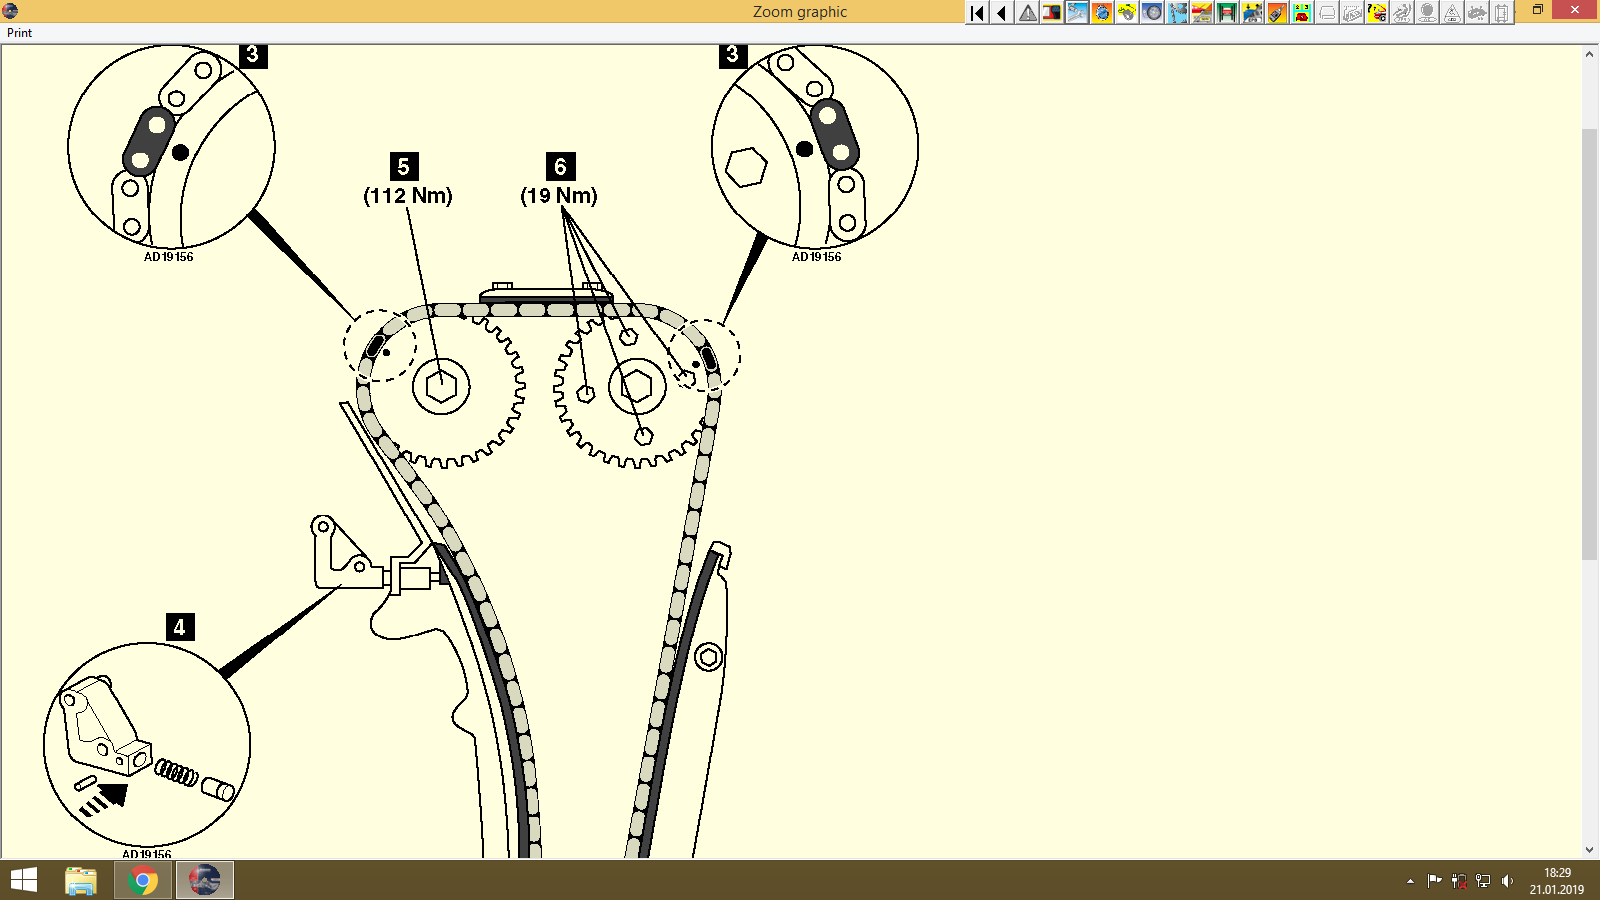
Task: Expand hidden icons in the system tray
Action: pyautogui.click(x=1408, y=881)
